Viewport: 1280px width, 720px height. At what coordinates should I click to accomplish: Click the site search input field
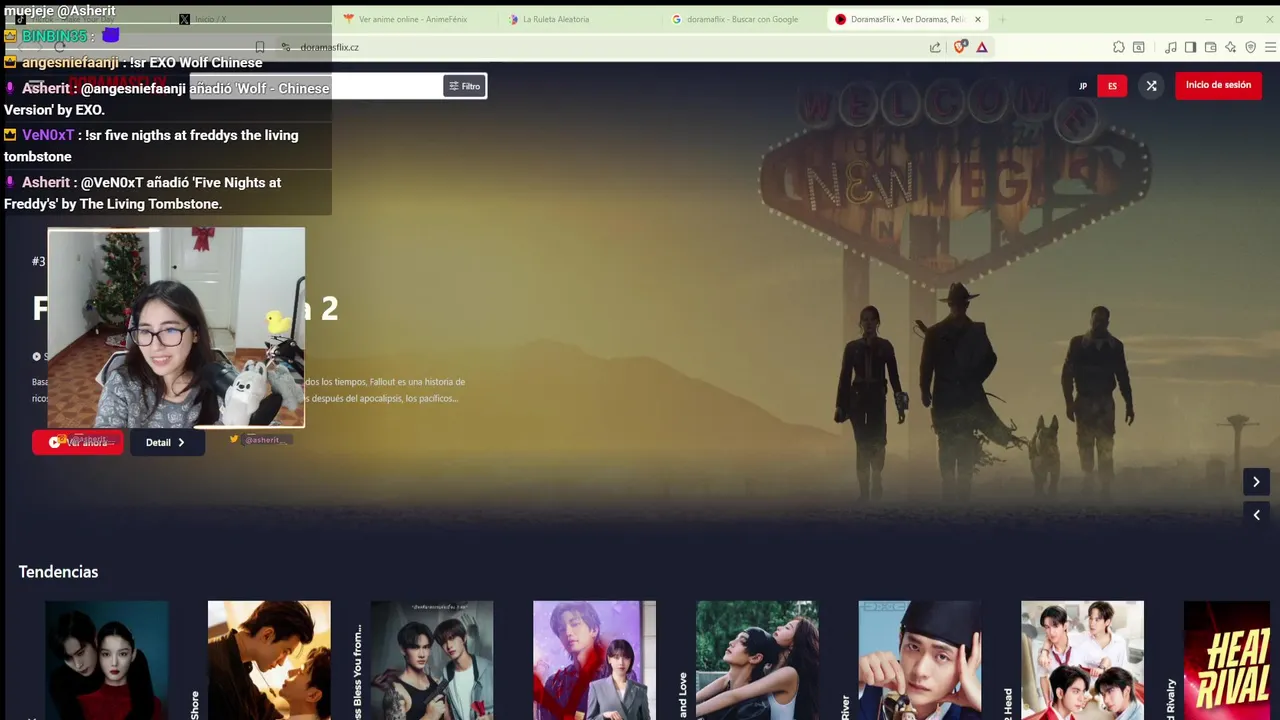[316, 86]
